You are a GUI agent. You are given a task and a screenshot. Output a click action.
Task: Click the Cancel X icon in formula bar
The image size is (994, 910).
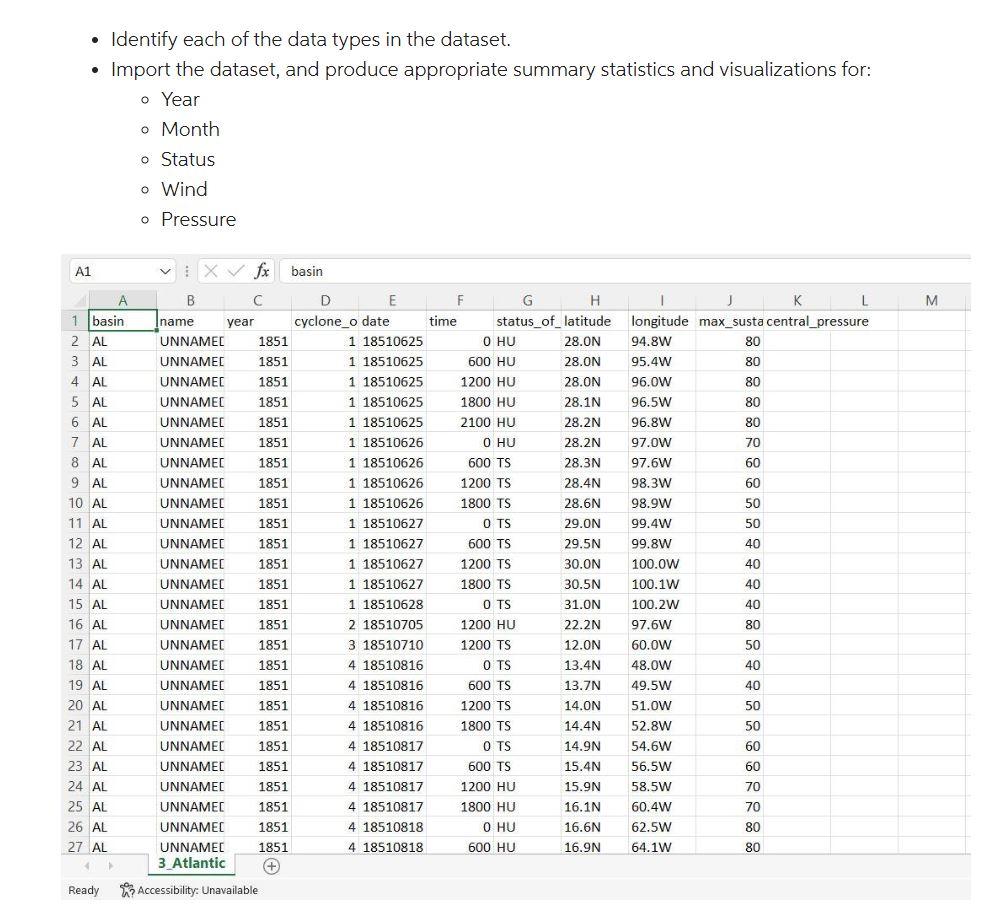(x=211, y=271)
